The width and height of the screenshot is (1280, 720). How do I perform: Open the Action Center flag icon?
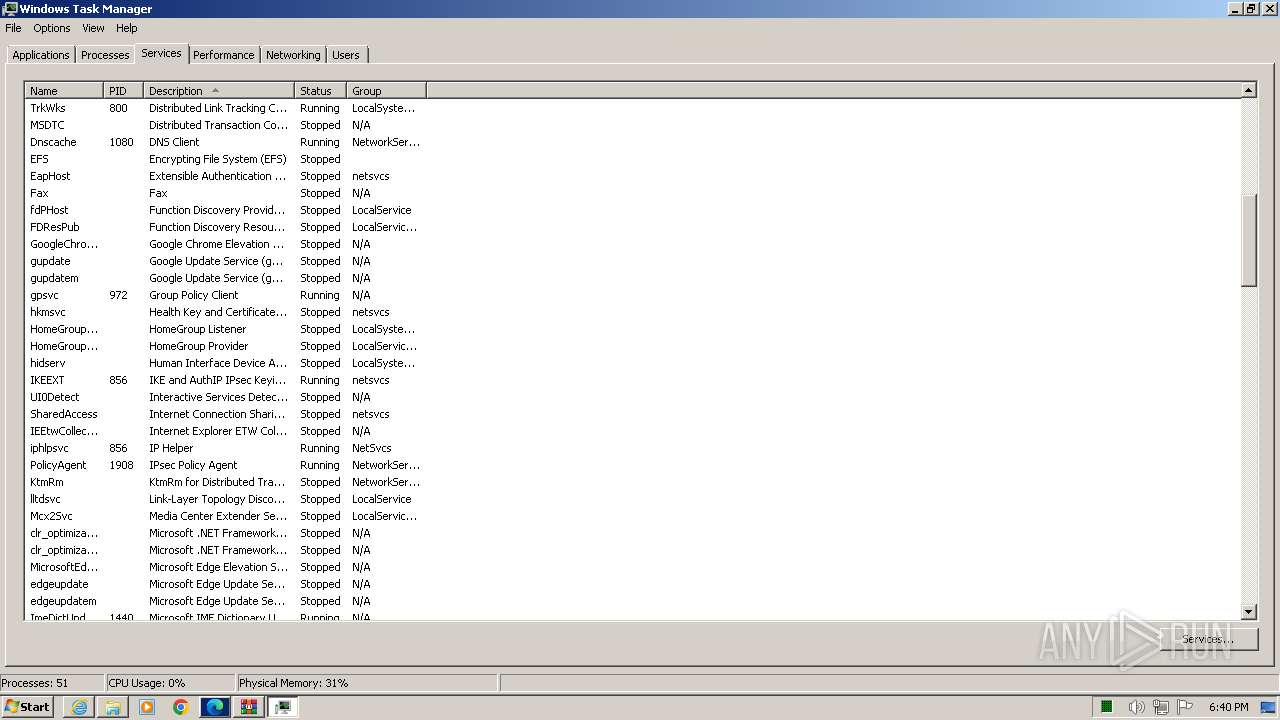[1185, 707]
